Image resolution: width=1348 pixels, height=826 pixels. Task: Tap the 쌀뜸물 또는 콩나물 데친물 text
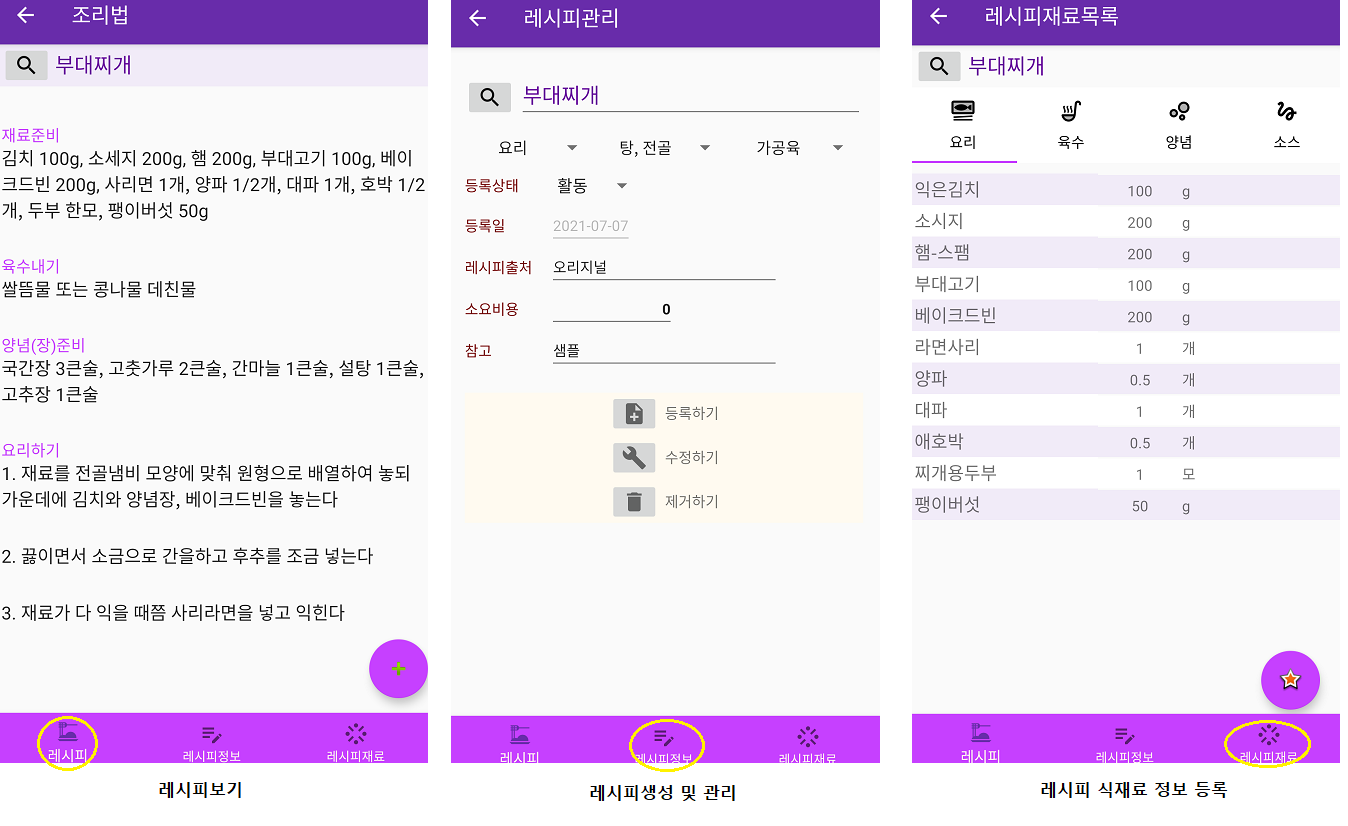[x=99, y=290]
